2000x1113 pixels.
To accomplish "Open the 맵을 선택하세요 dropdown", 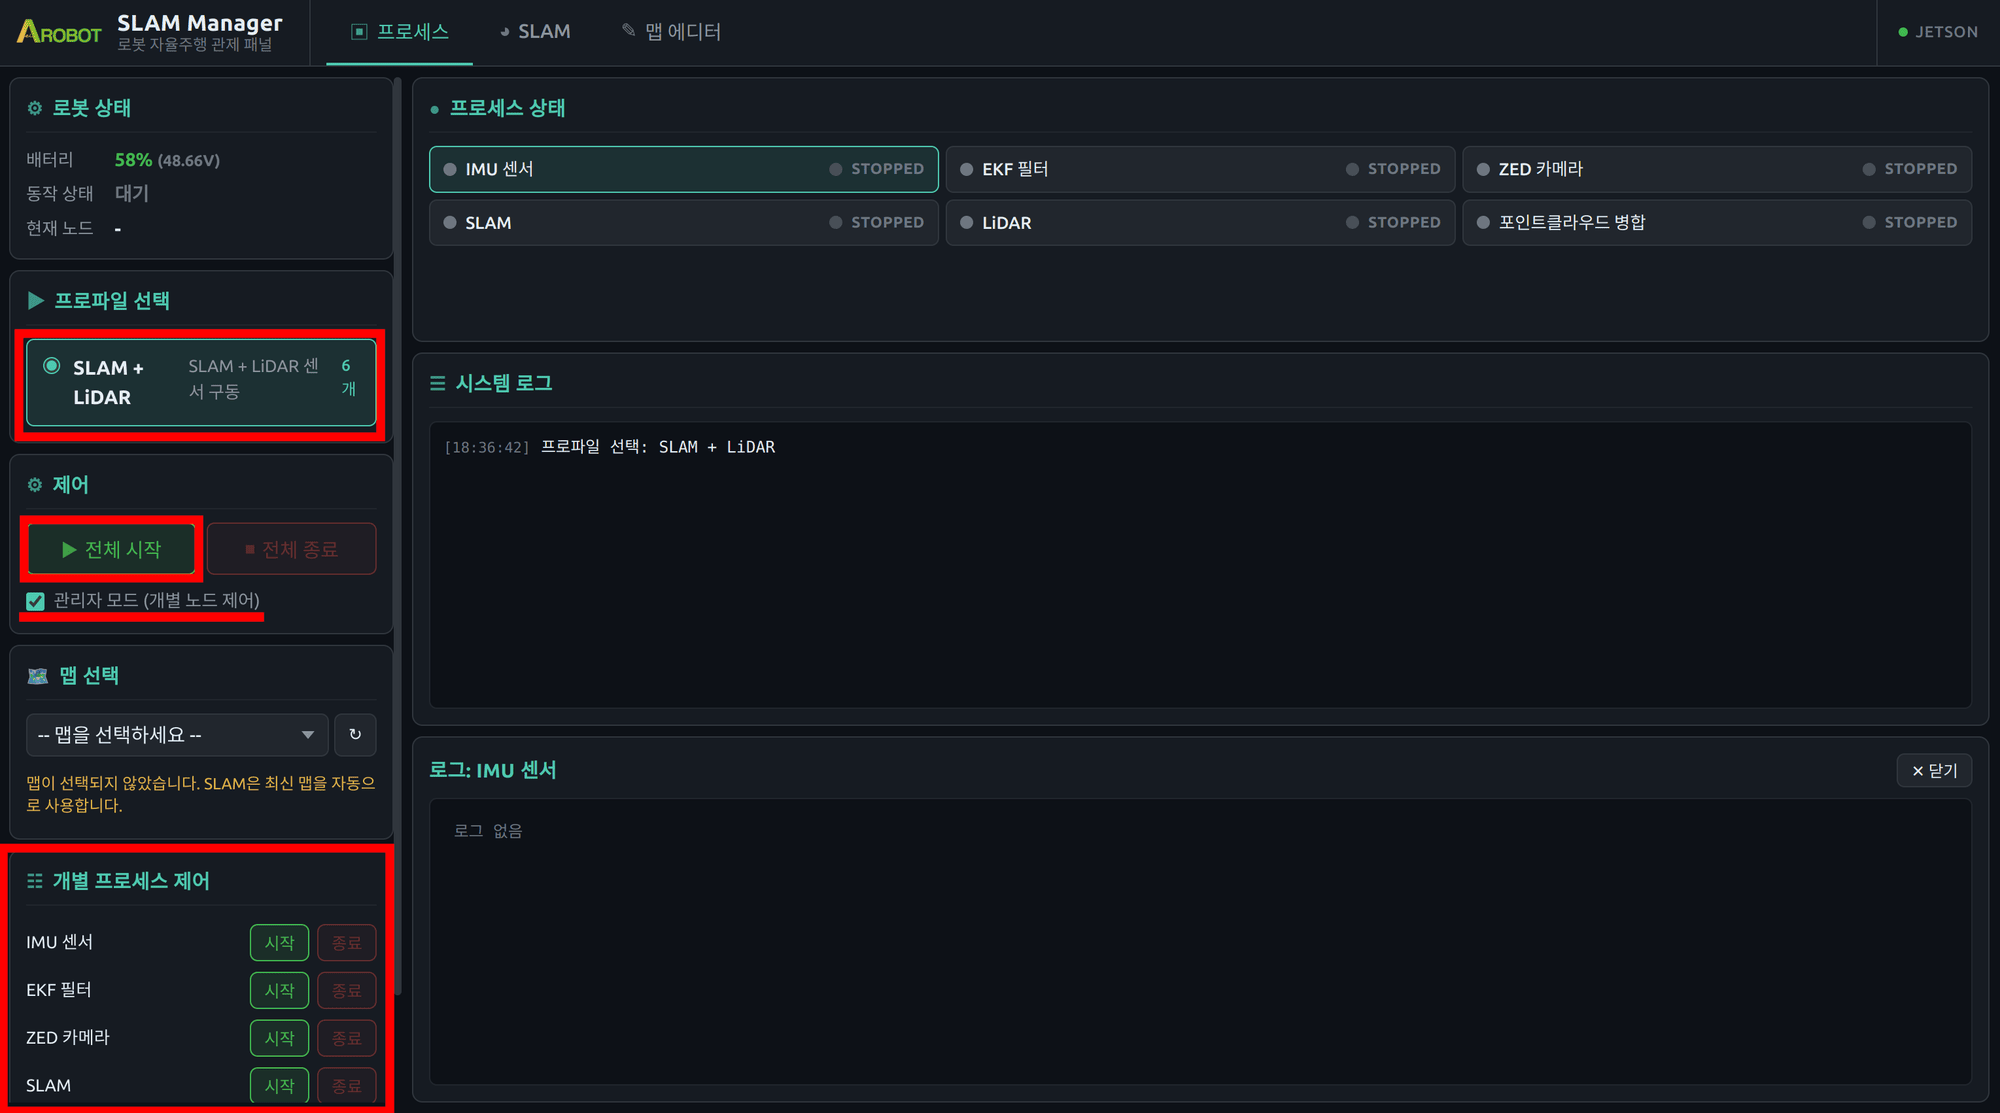I will [x=177, y=735].
